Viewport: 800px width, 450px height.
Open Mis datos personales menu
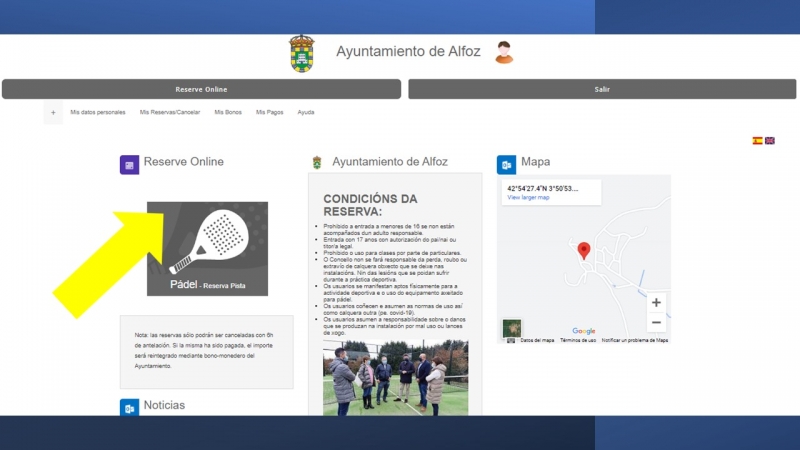pos(98,112)
